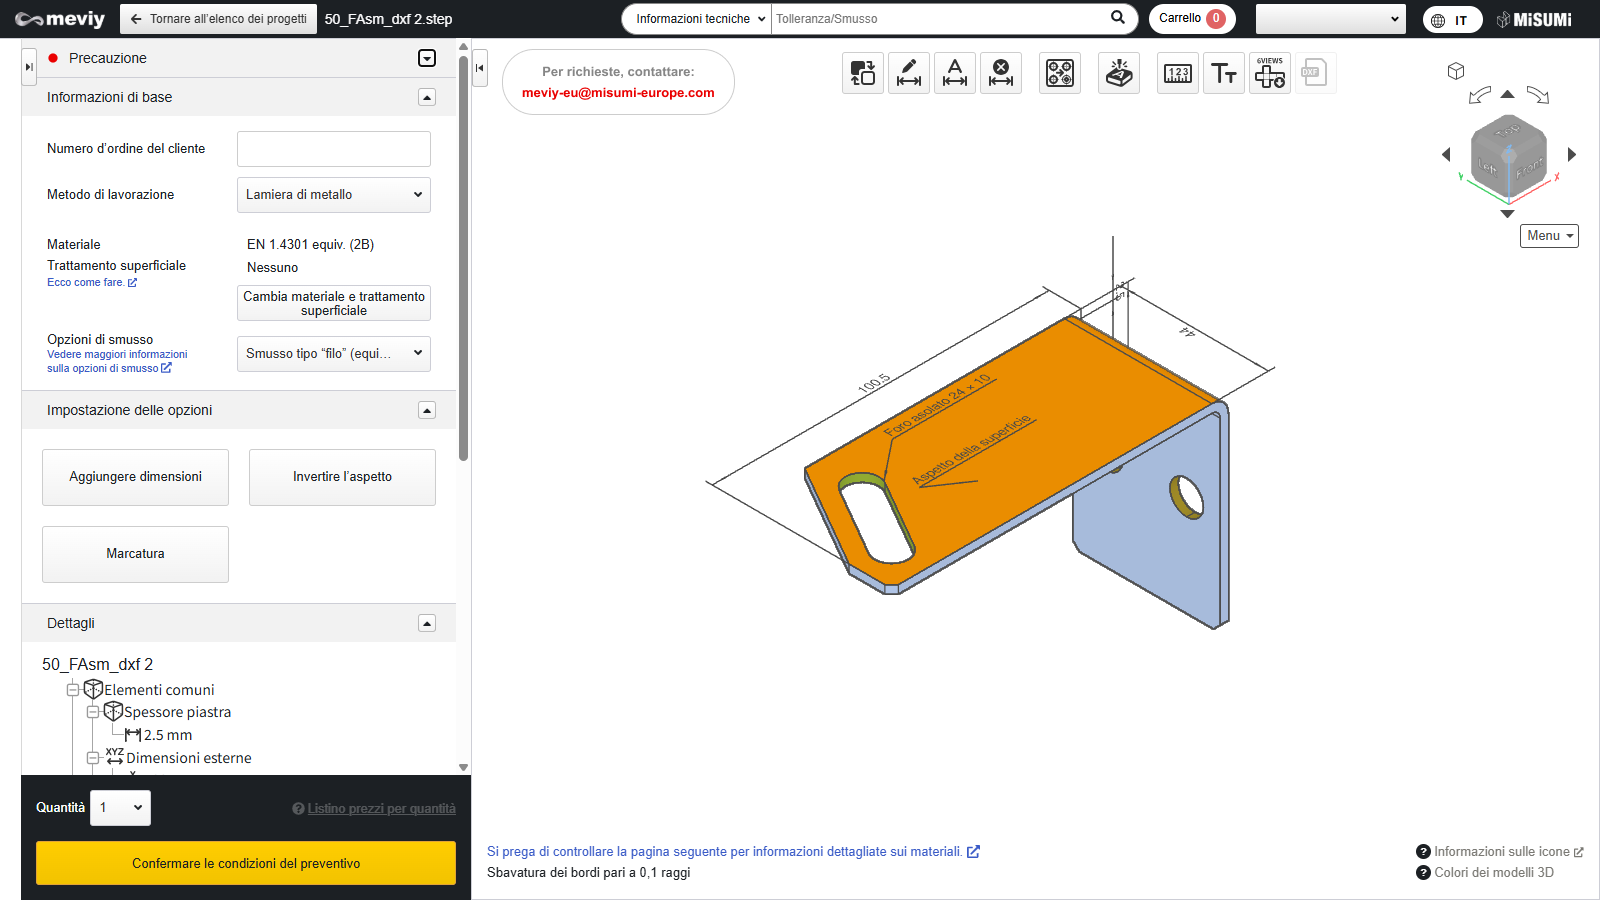Collapse the Impostazione delle opzioni section
Screen dimensions: 1600x900
coord(427,410)
